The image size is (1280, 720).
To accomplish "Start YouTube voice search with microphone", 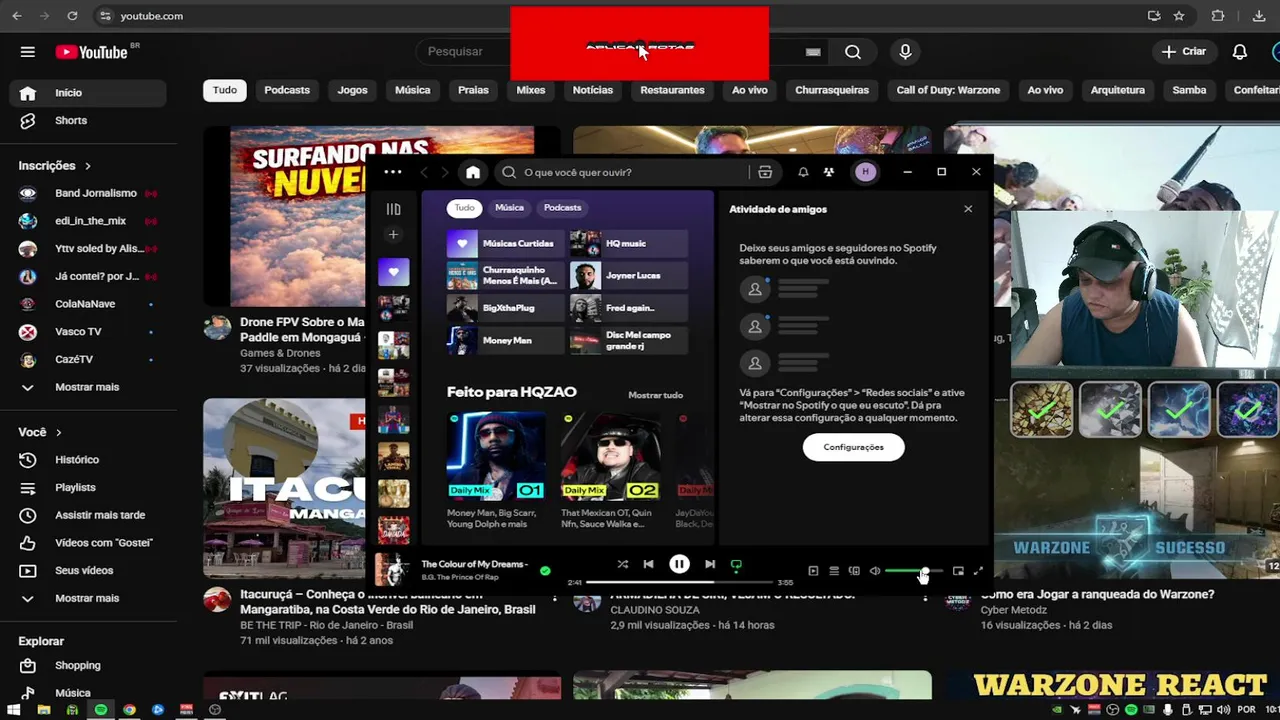I will 905,52.
